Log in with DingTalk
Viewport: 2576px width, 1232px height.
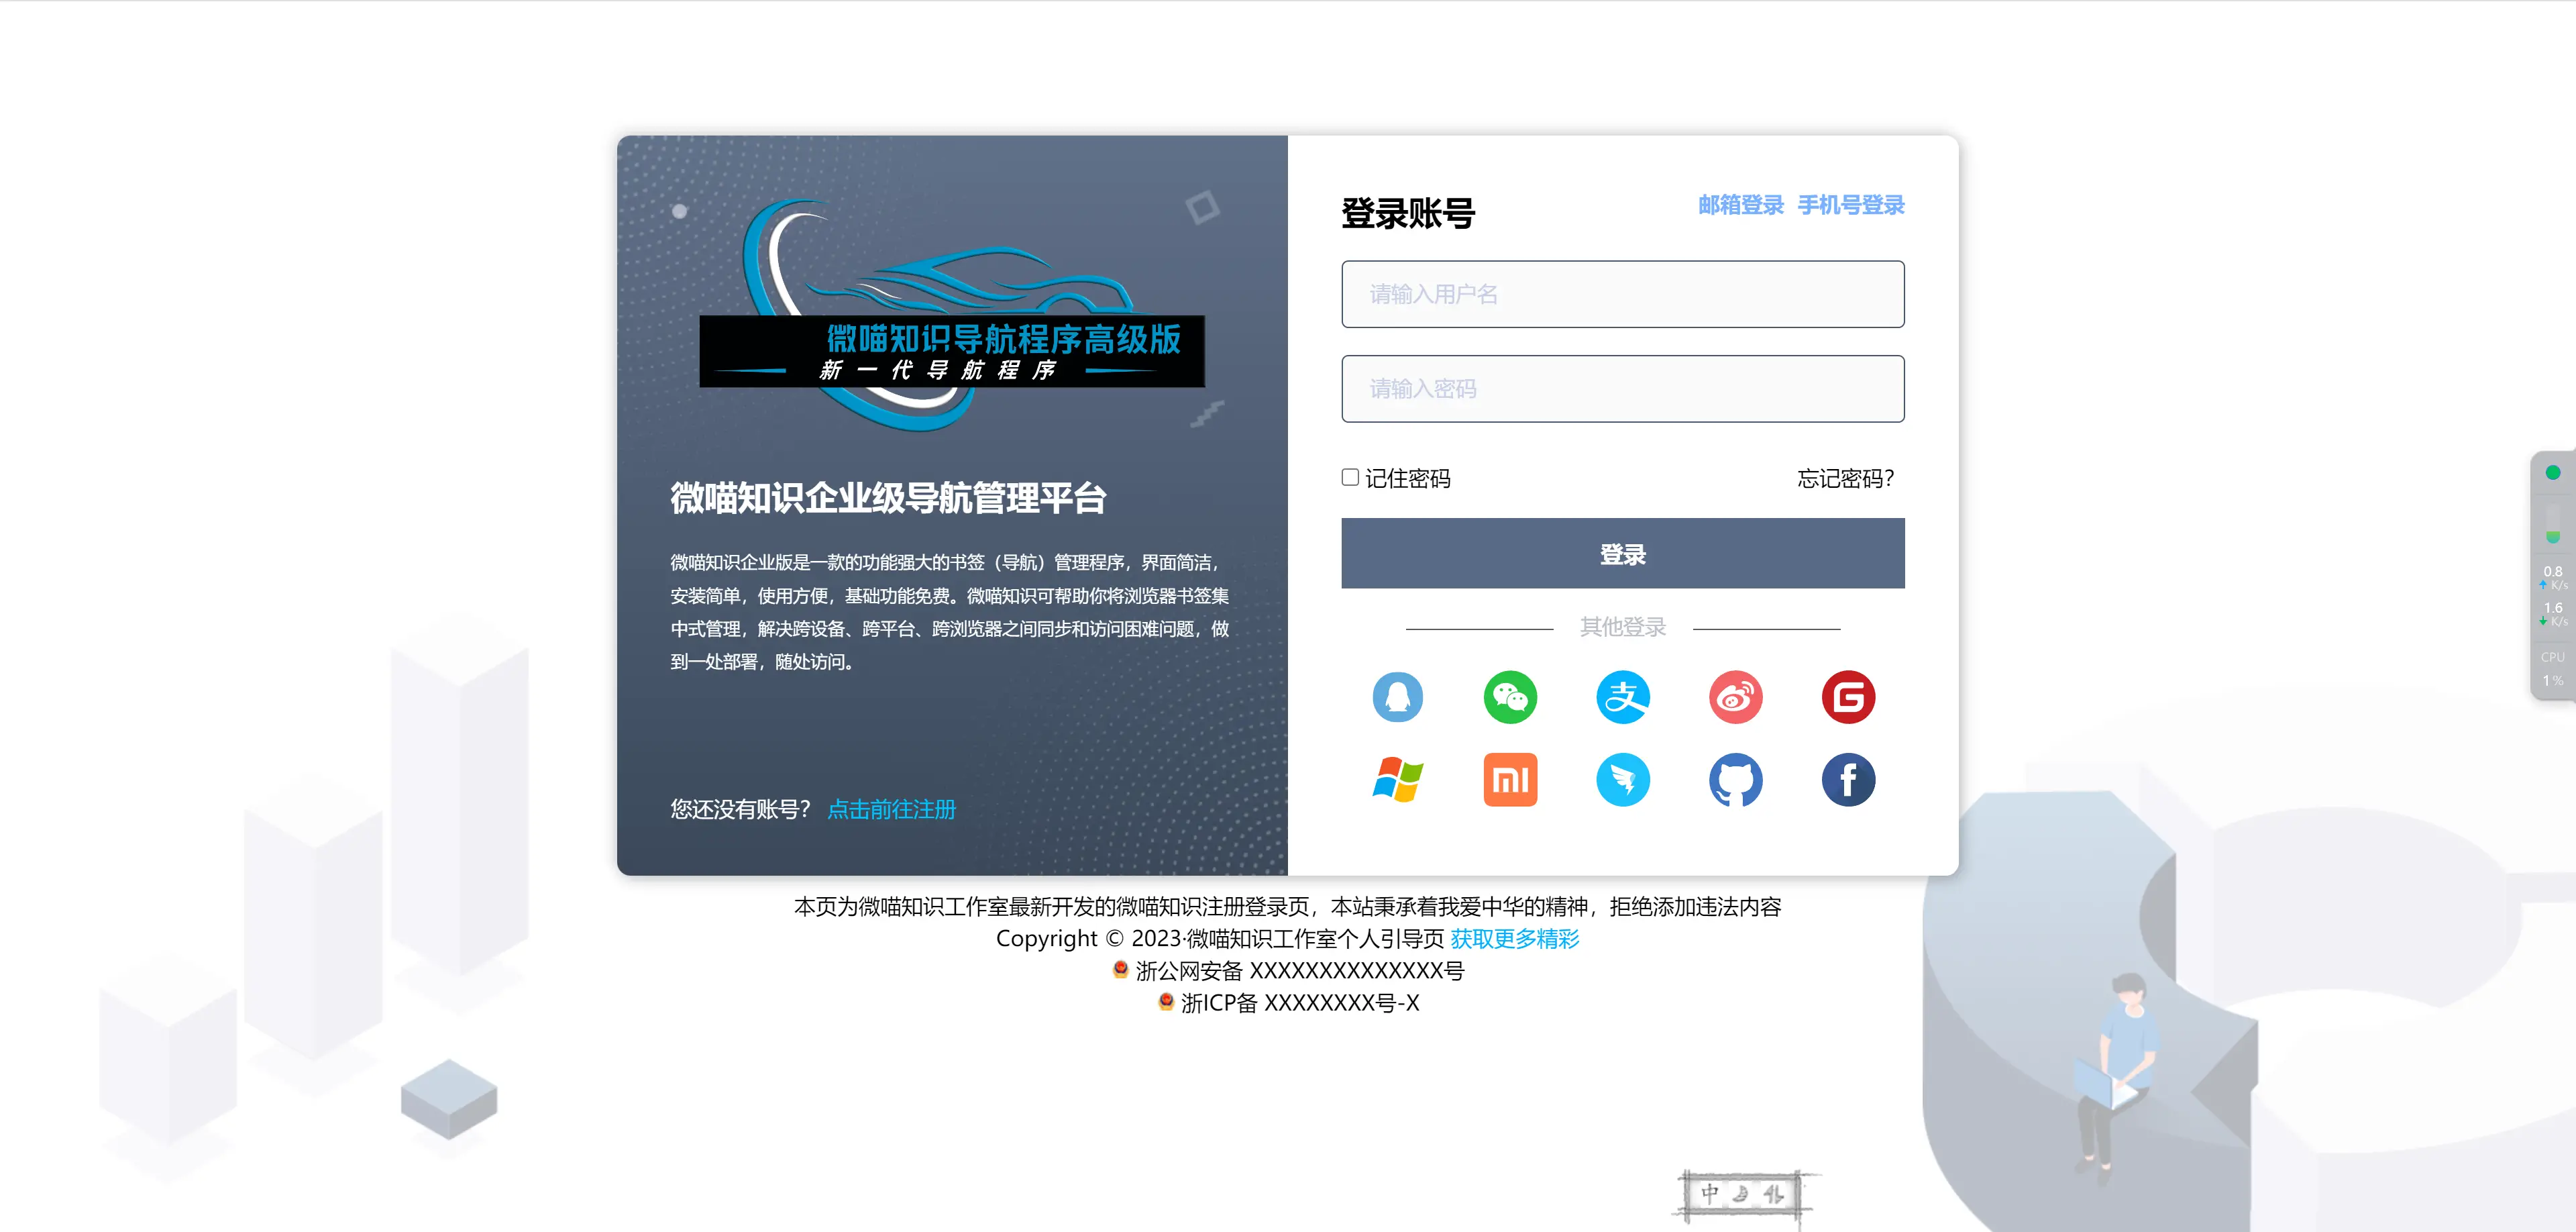(1622, 780)
